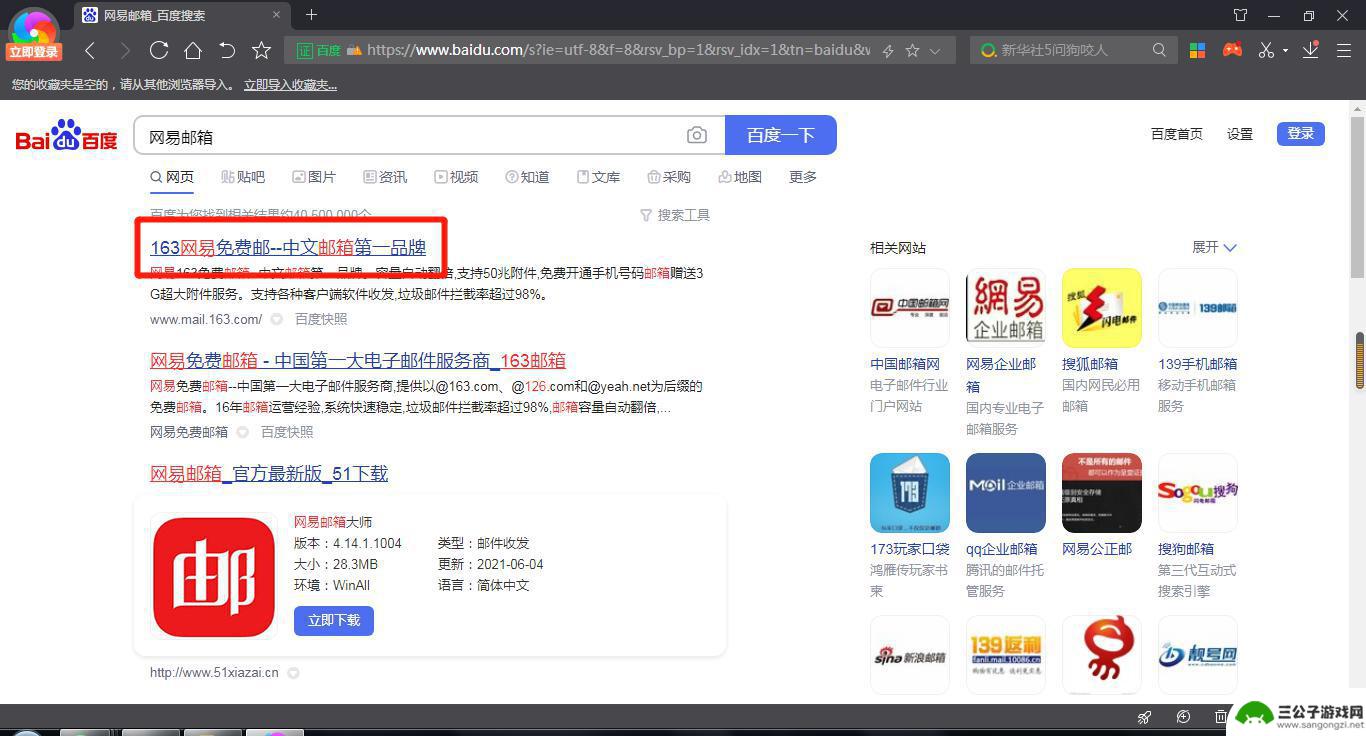Image resolution: width=1366 pixels, height=736 pixels.
Task: Click the lightning speed mode icon in address bar
Action: tap(887, 50)
